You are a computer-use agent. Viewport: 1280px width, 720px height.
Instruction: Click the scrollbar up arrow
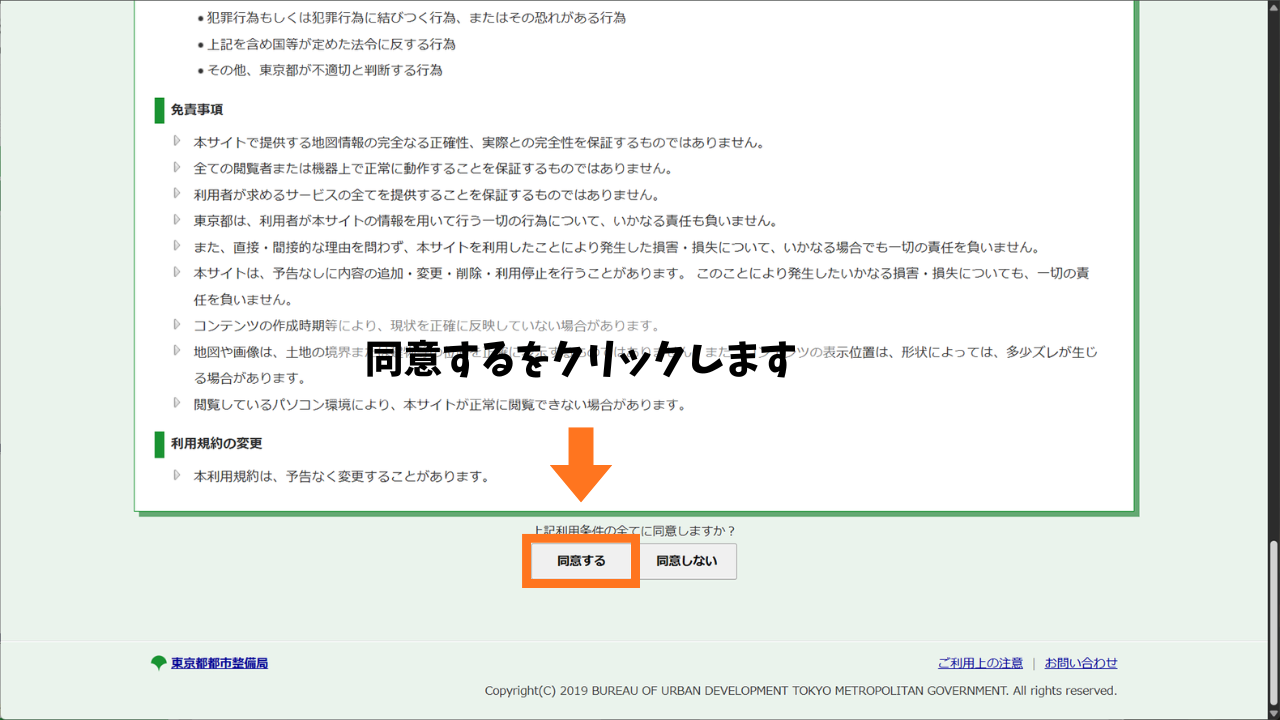point(1272,8)
